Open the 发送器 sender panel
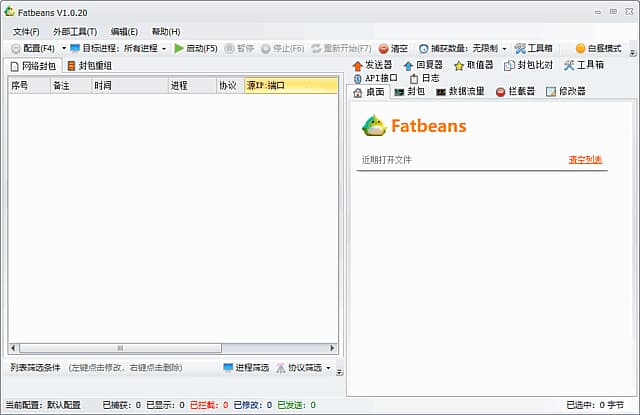Viewport: 640px width, 415px height. click(372, 65)
